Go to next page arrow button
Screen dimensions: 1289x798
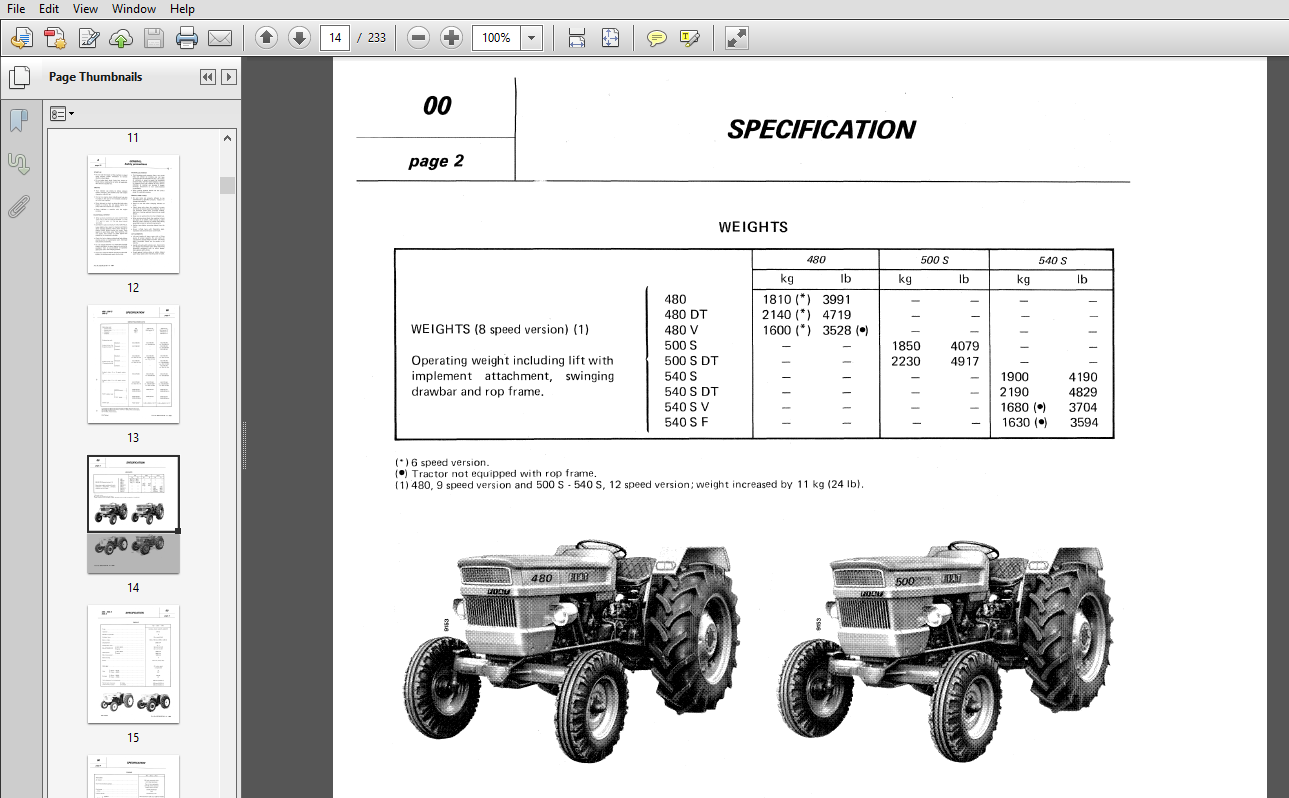[x=299, y=38]
